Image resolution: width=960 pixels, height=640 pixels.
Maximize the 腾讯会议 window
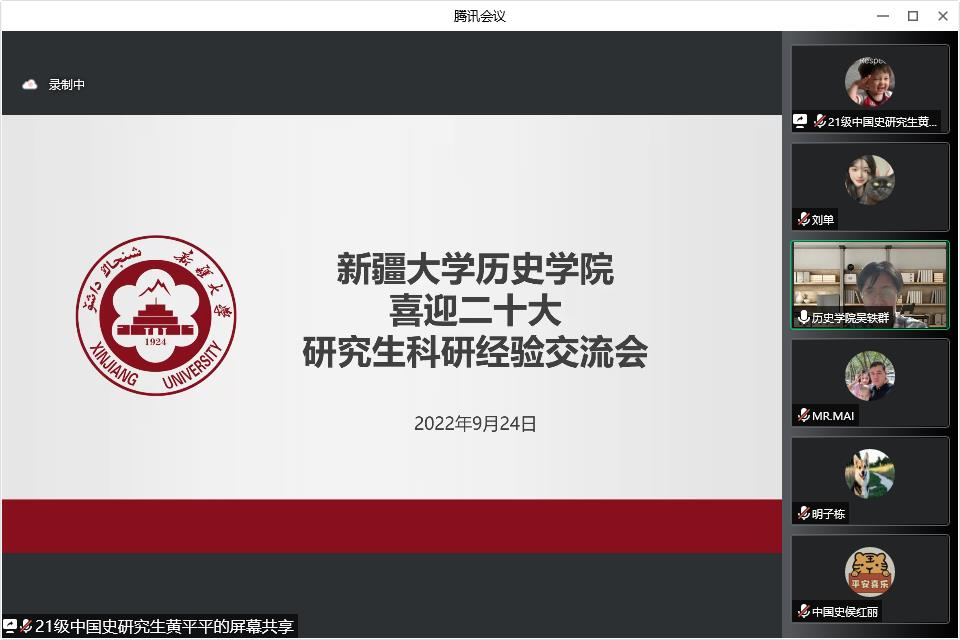[x=913, y=16]
